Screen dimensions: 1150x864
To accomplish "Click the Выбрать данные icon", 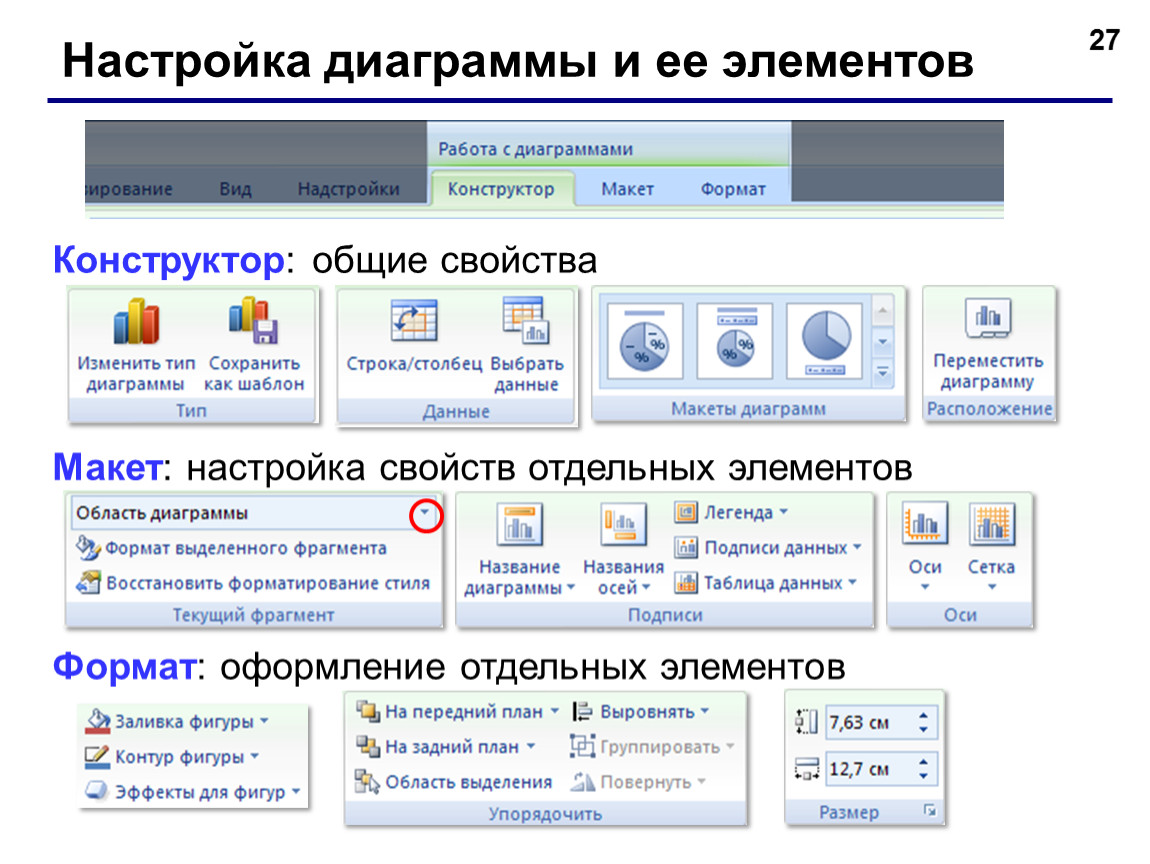I will 526,321.
